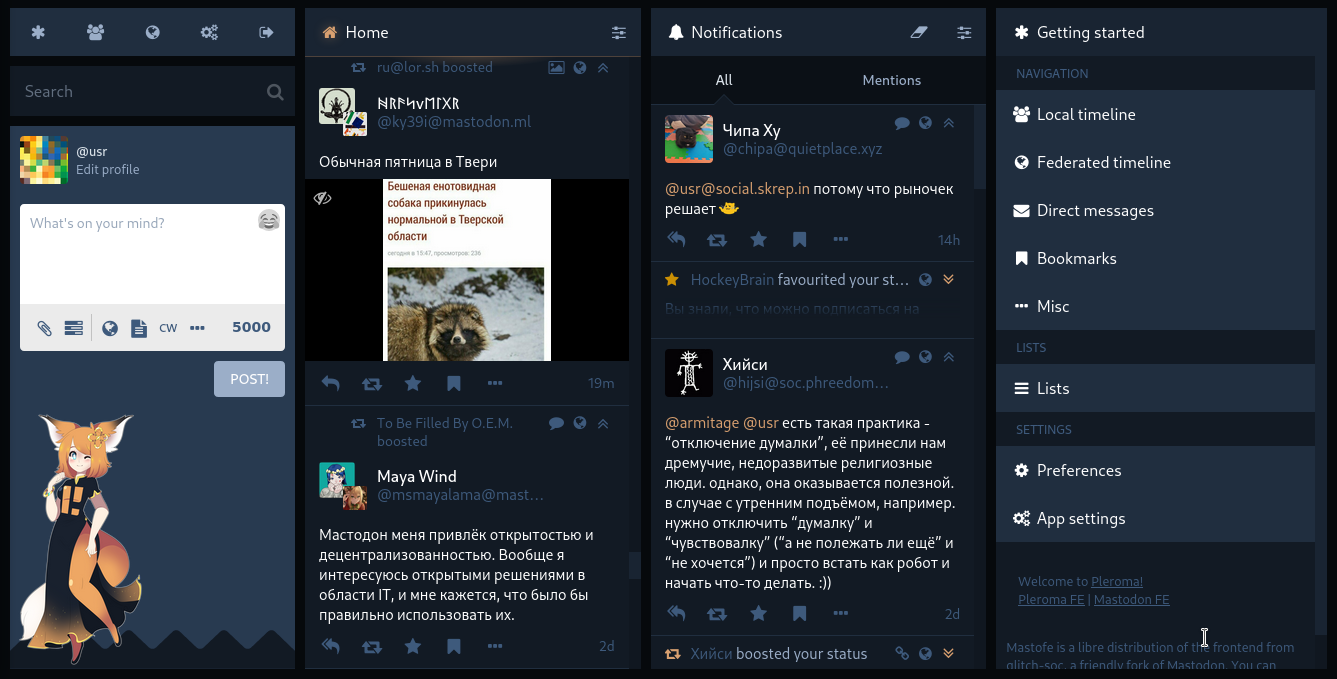Viewport: 1337px width, 679px height.
Task: Toggle the CW content warning
Action: 168,328
